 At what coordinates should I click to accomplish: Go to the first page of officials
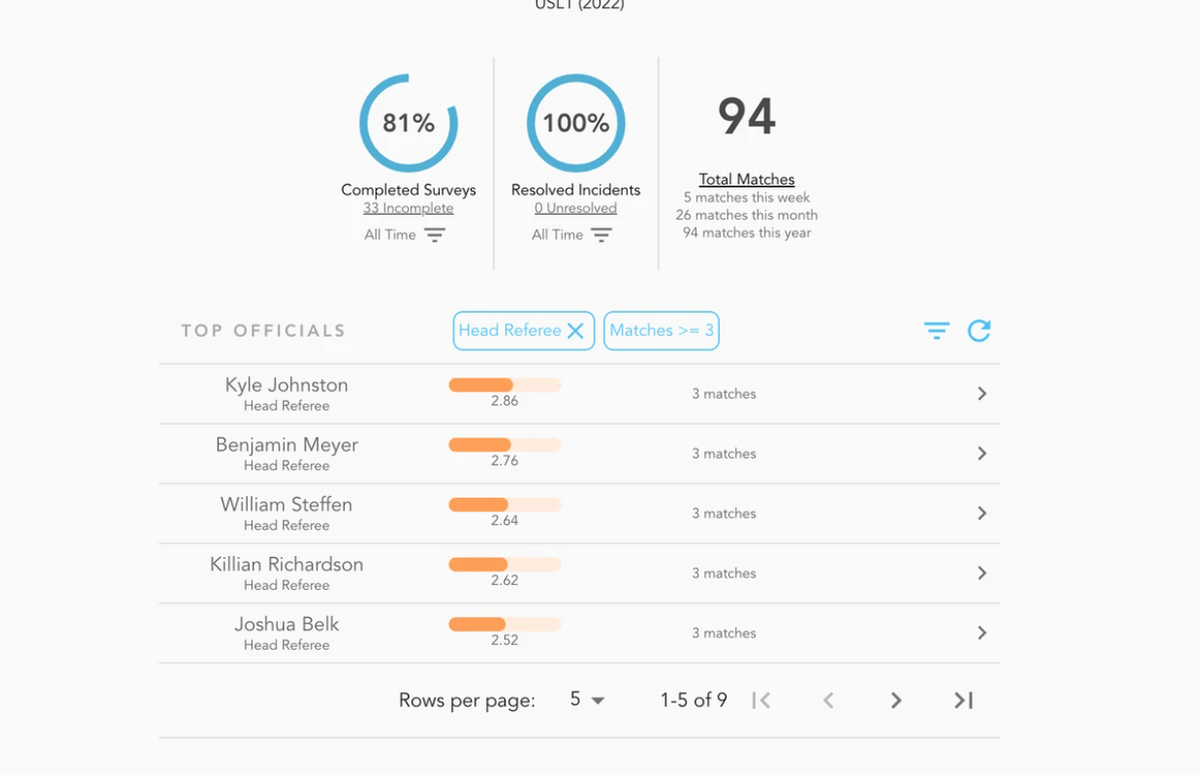pos(761,701)
